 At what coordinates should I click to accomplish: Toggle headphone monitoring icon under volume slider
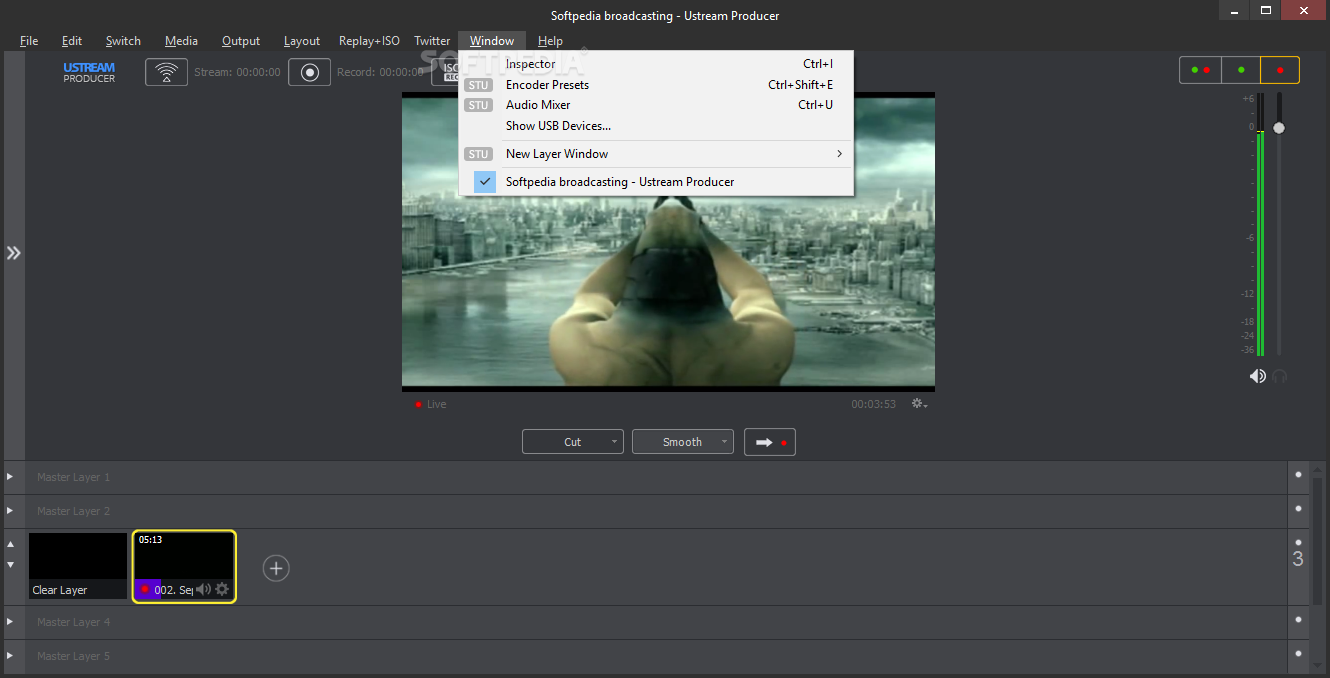click(x=1280, y=376)
